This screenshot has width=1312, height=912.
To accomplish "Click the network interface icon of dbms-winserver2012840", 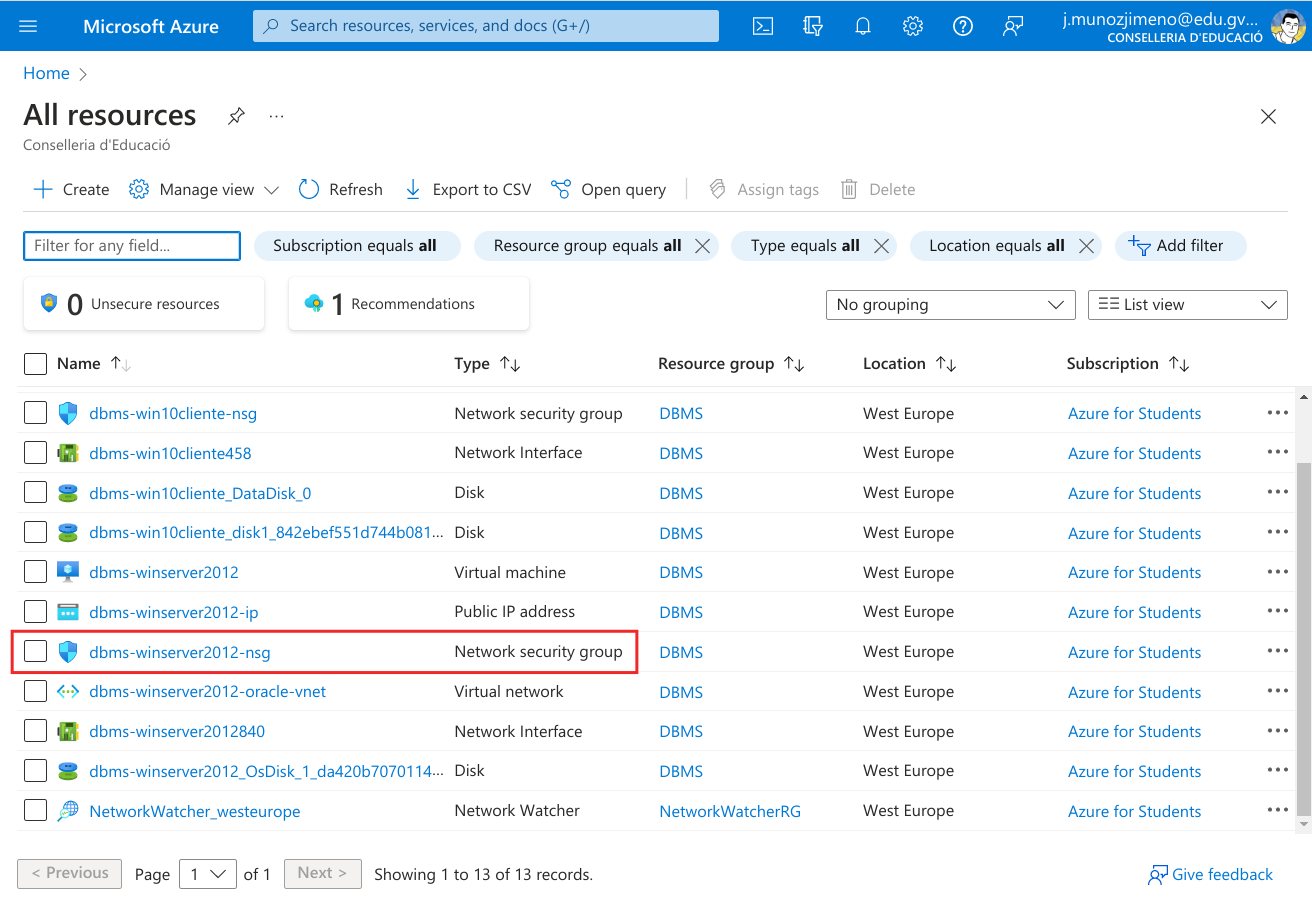I will (68, 732).
